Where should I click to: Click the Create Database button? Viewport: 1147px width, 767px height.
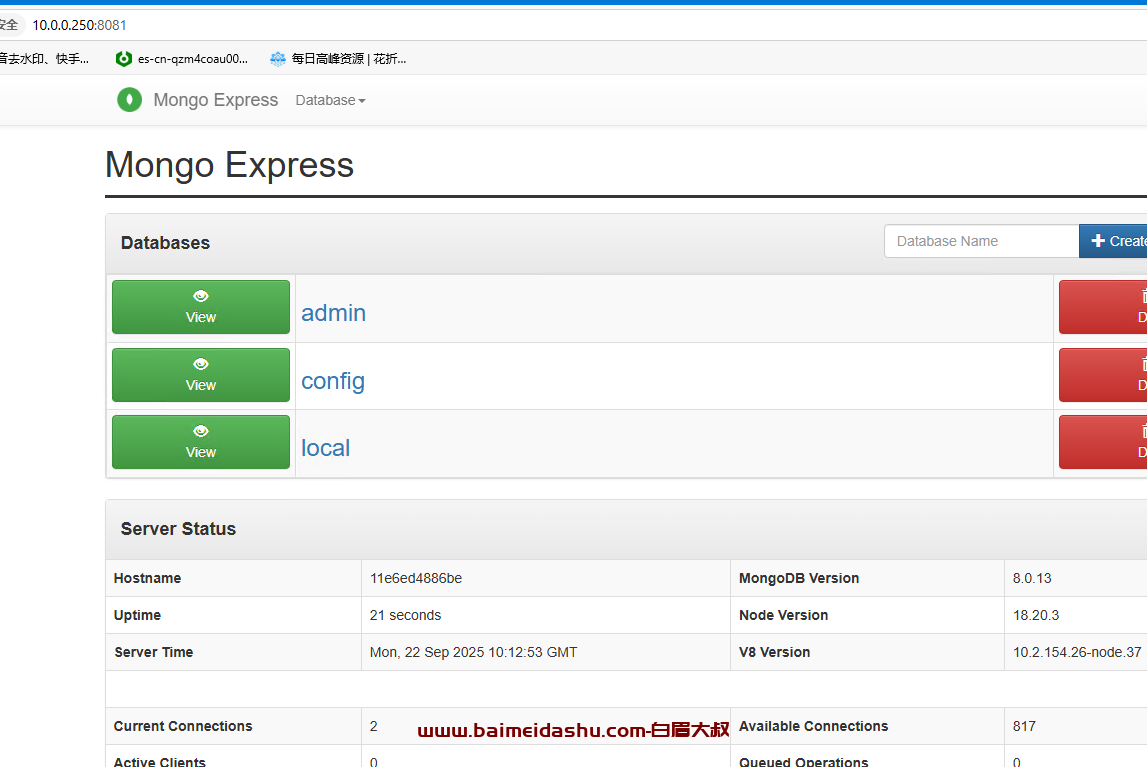[1113, 241]
